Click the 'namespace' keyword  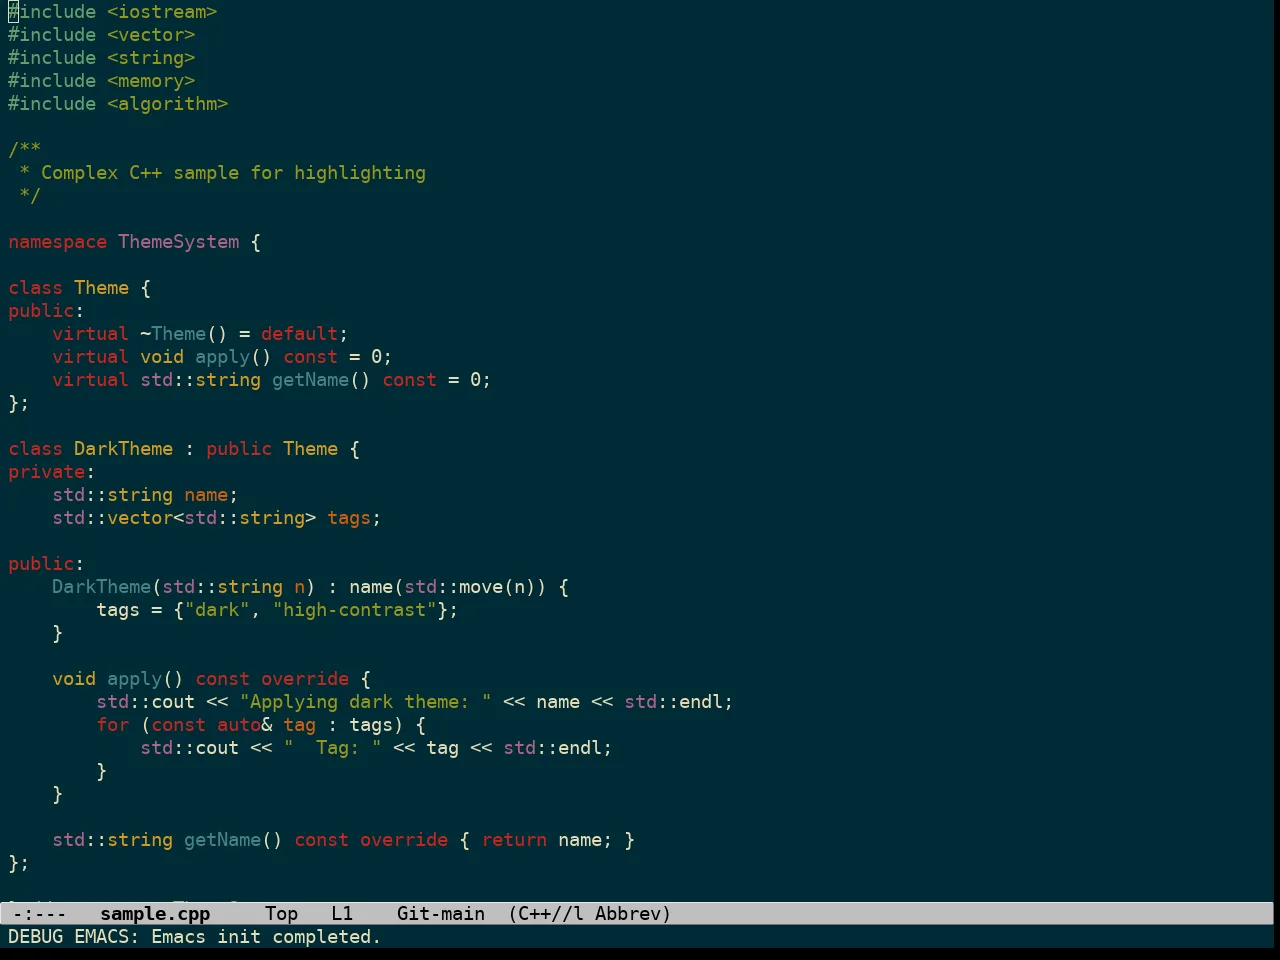[57, 242]
